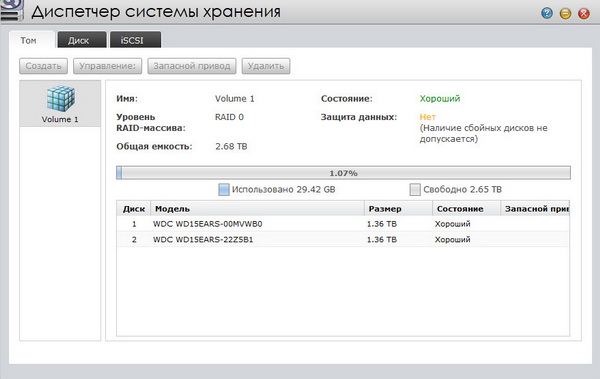Image resolution: width=600 pixels, height=379 pixels.
Task: Select disk row WDC WD15EARS-22Z5B1
Action: [x=343, y=240]
